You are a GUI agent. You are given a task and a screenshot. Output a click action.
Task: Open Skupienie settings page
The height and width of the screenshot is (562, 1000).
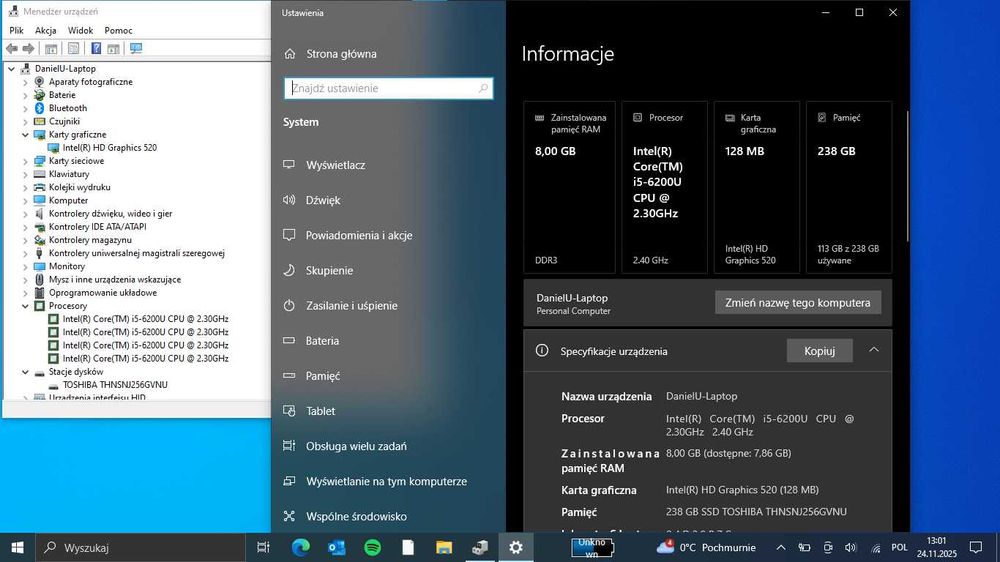(329, 270)
